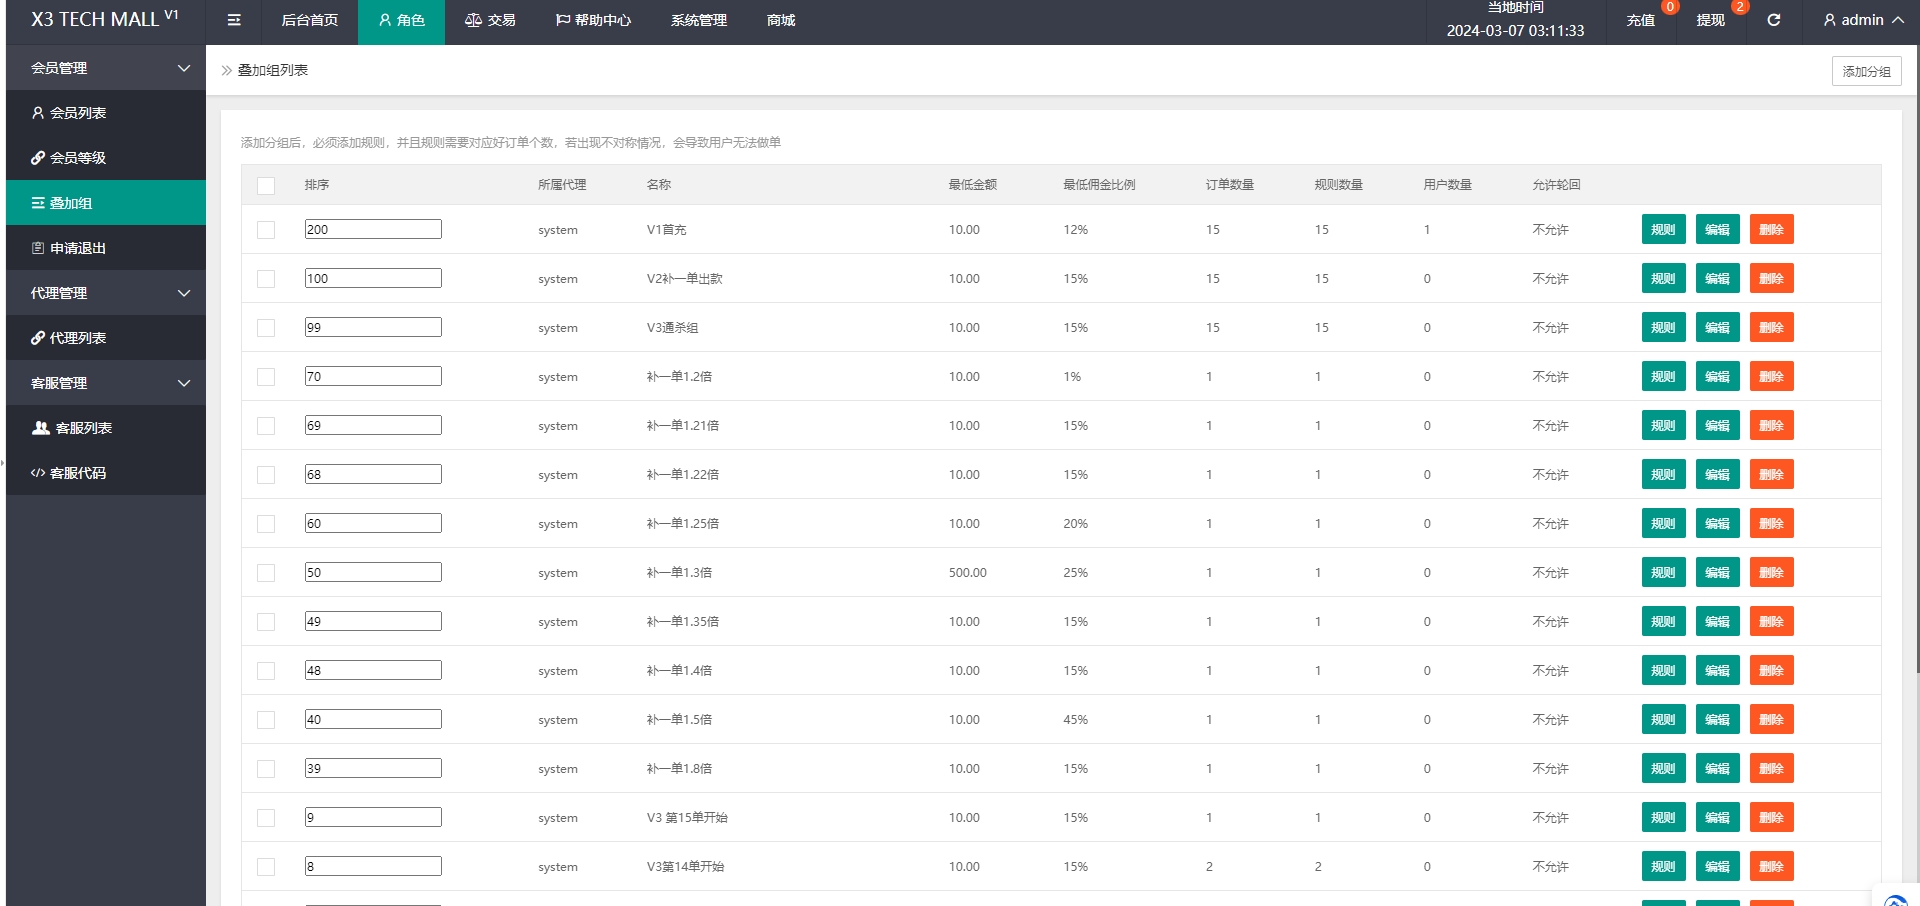Click 编辑 button for 补一单1.22倍

click(1718, 474)
